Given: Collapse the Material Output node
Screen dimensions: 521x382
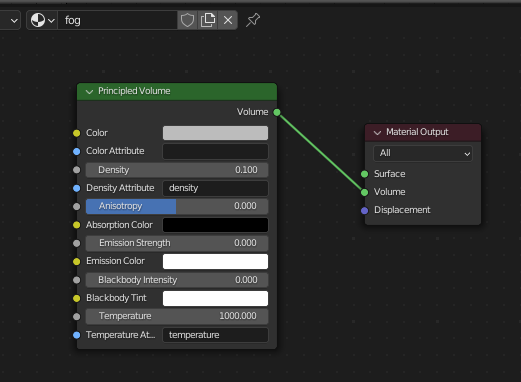Looking at the screenshot, I should [377, 133].
